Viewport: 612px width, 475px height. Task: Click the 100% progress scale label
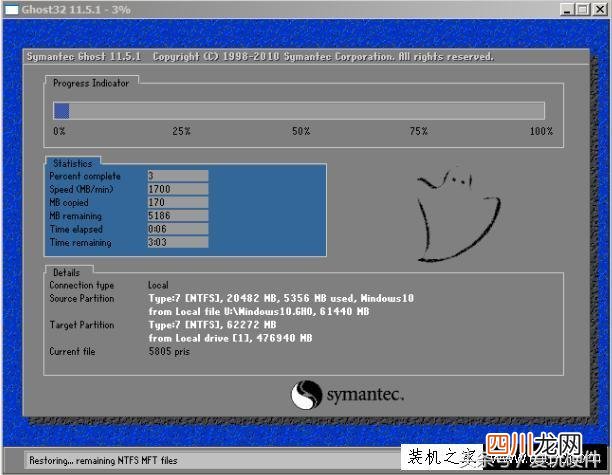(x=541, y=131)
